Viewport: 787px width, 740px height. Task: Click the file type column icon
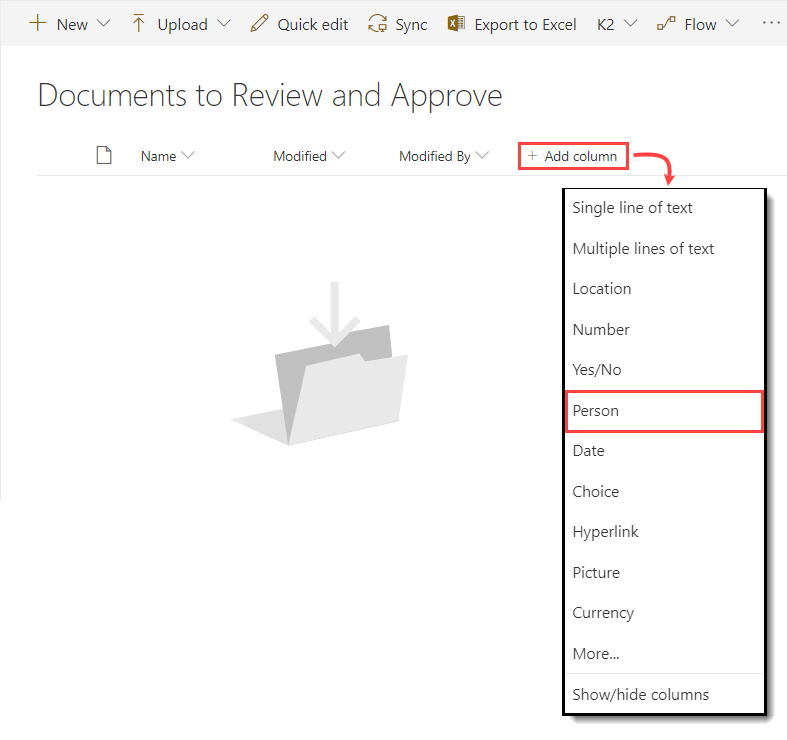click(103, 155)
